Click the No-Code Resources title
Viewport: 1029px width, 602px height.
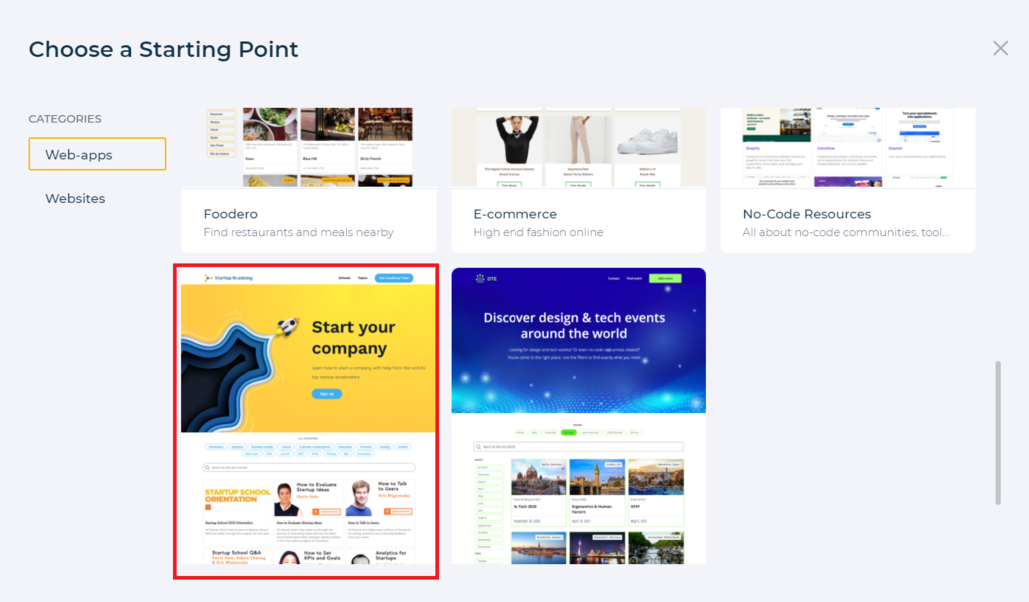tap(807, 214)
